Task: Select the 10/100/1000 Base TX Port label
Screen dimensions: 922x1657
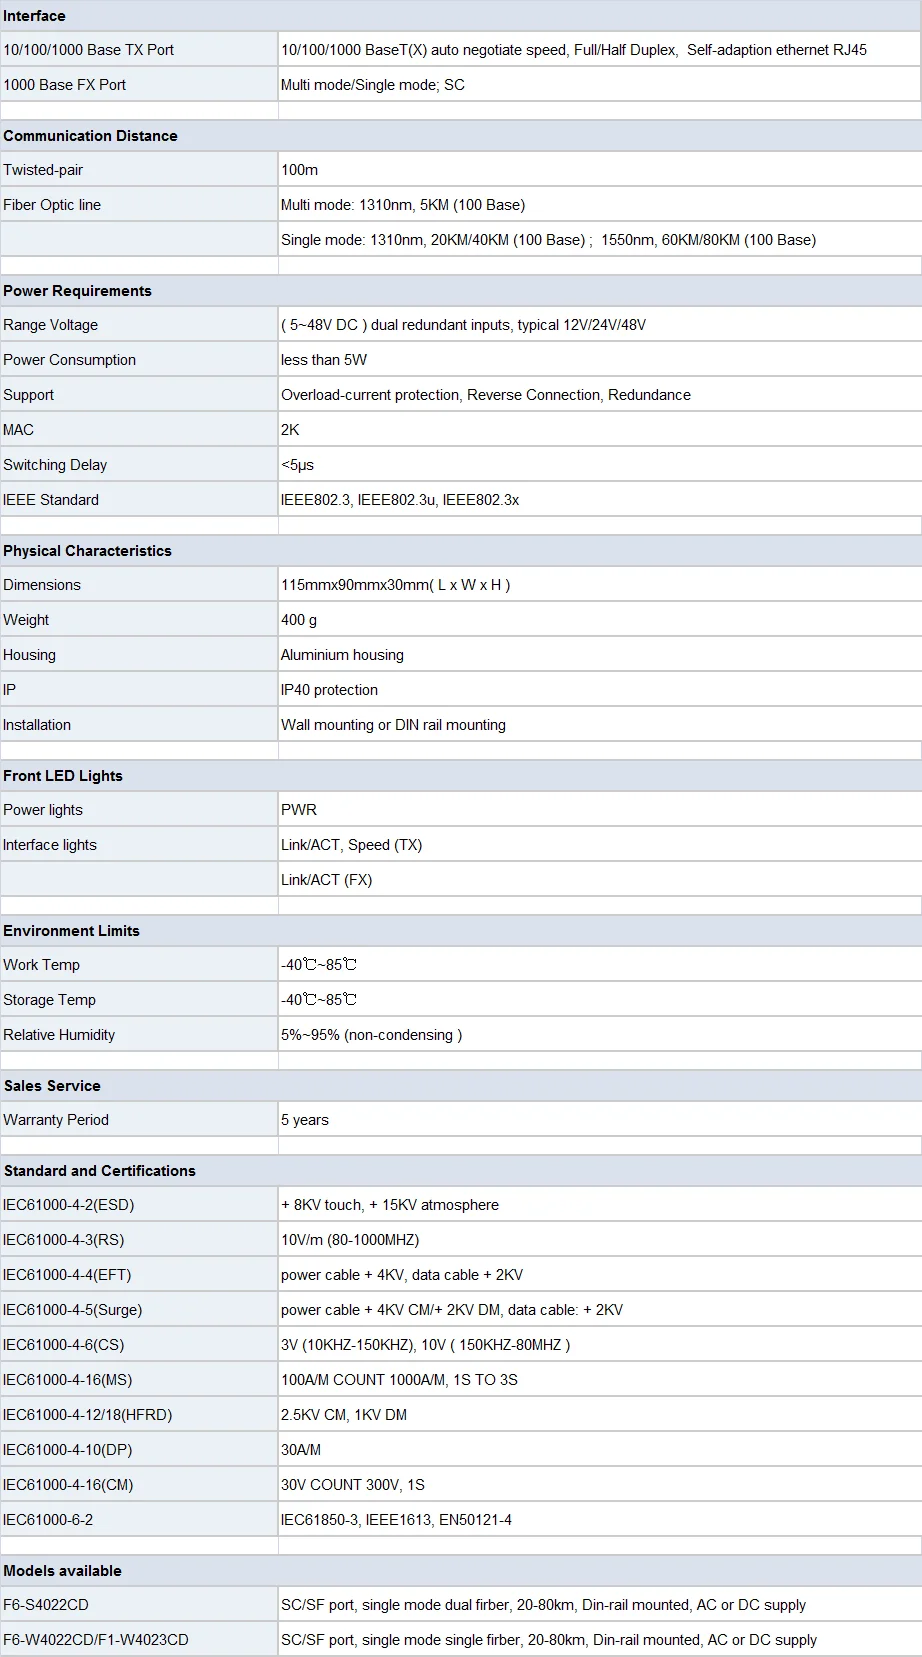Action: click(88, 50)
